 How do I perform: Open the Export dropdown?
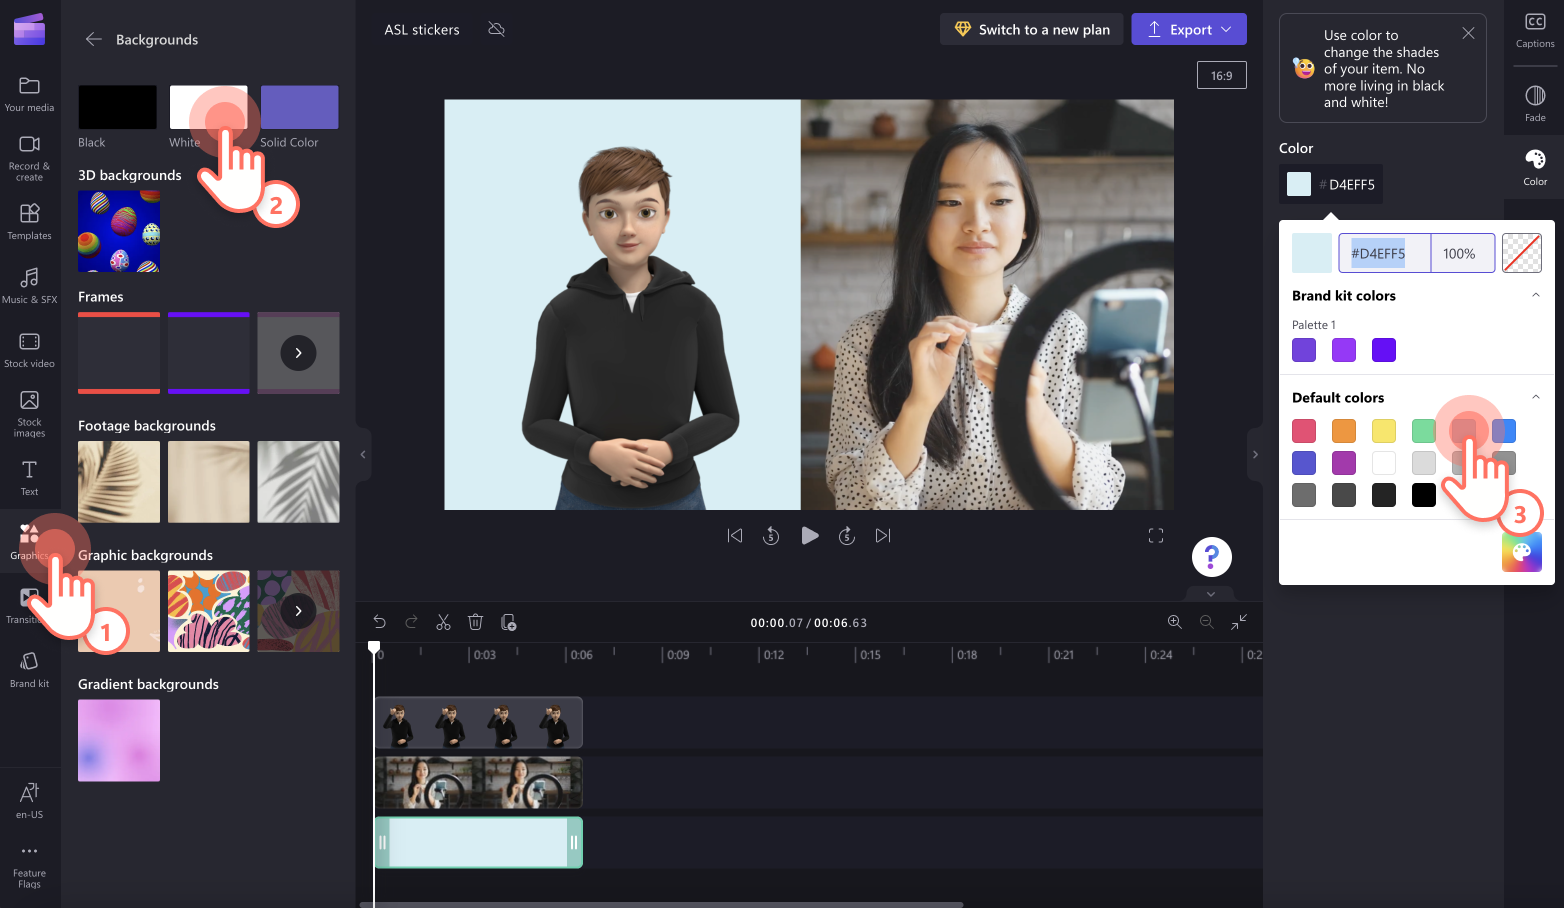(1189, 29)
